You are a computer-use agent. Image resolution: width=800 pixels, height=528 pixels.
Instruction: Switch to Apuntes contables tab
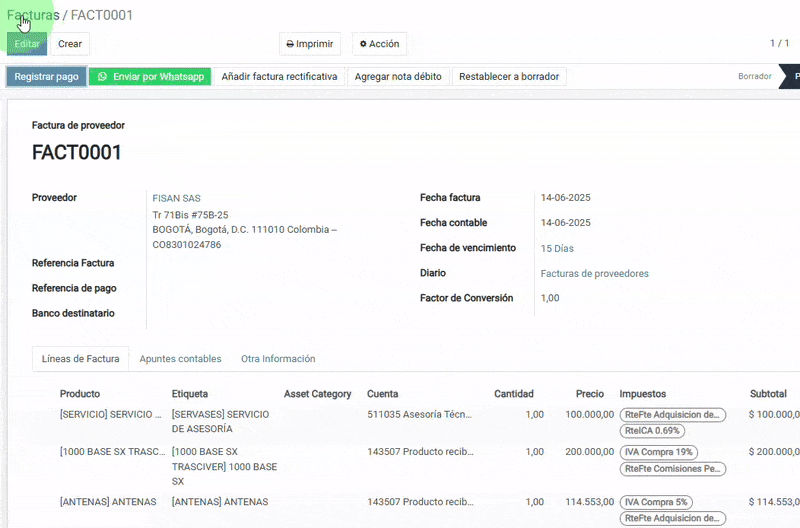point(180,359)
